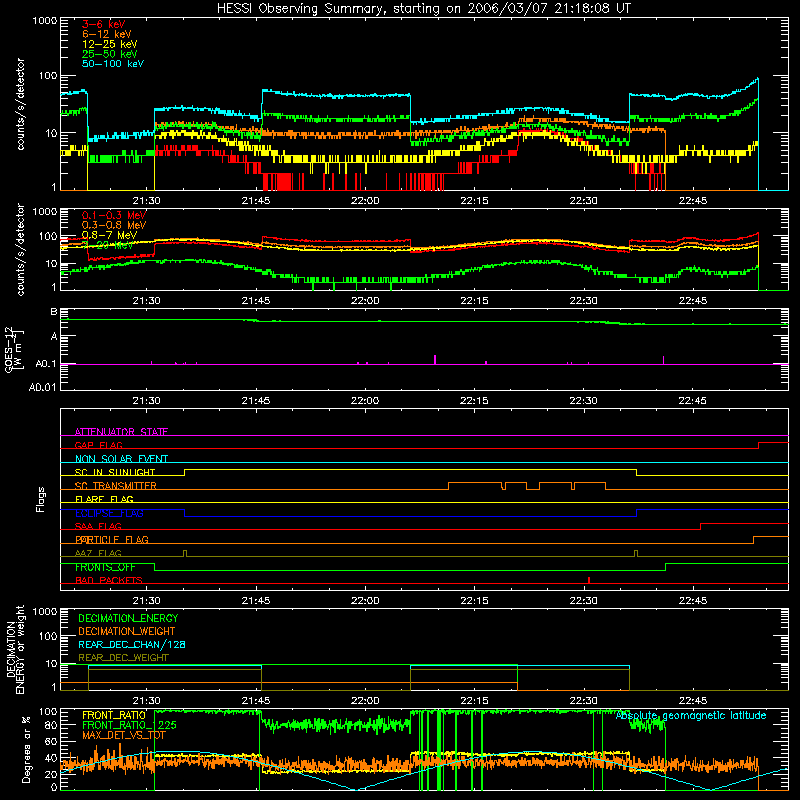
Task: Select the PARTICLE_FLAG label
Action: click(112, 540)
